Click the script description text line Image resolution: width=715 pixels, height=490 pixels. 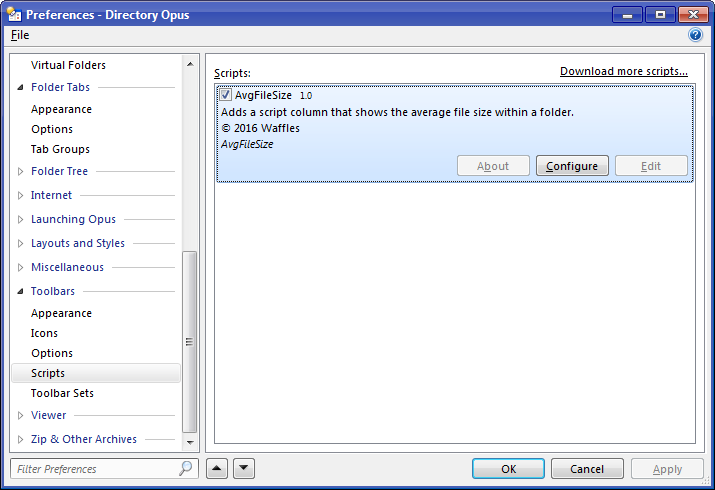coord(397,112)
